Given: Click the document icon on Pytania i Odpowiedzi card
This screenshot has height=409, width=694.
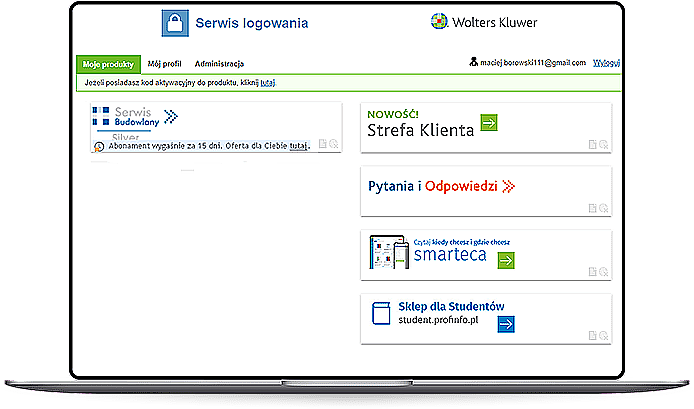Looking at the screenshot, I should [x=593, y=208].
